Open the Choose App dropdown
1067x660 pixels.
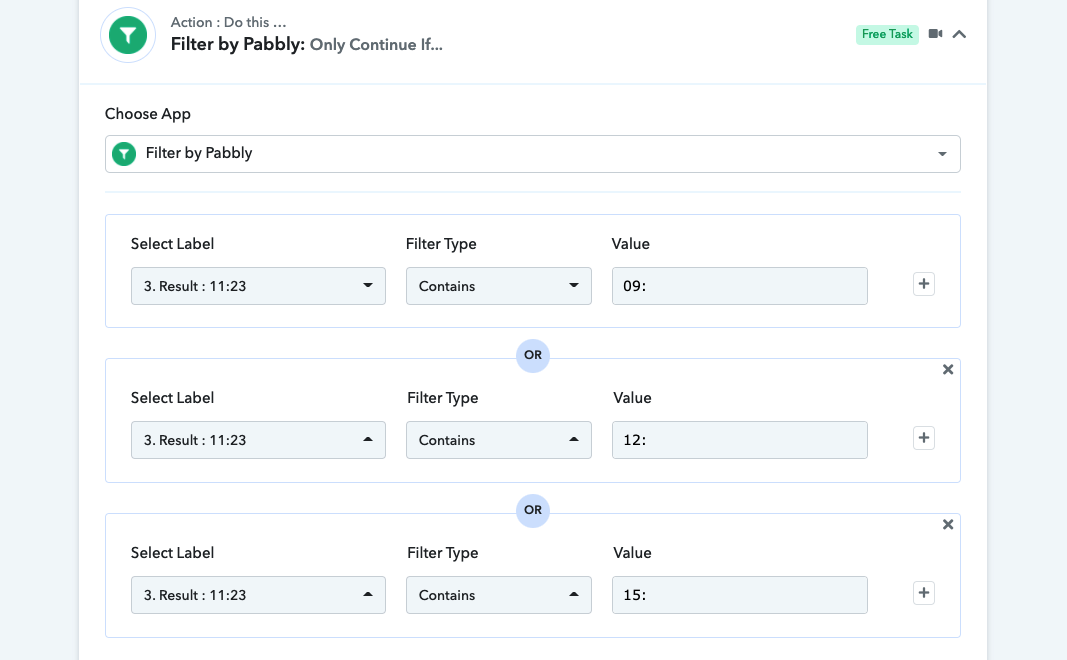coord(533,154)
